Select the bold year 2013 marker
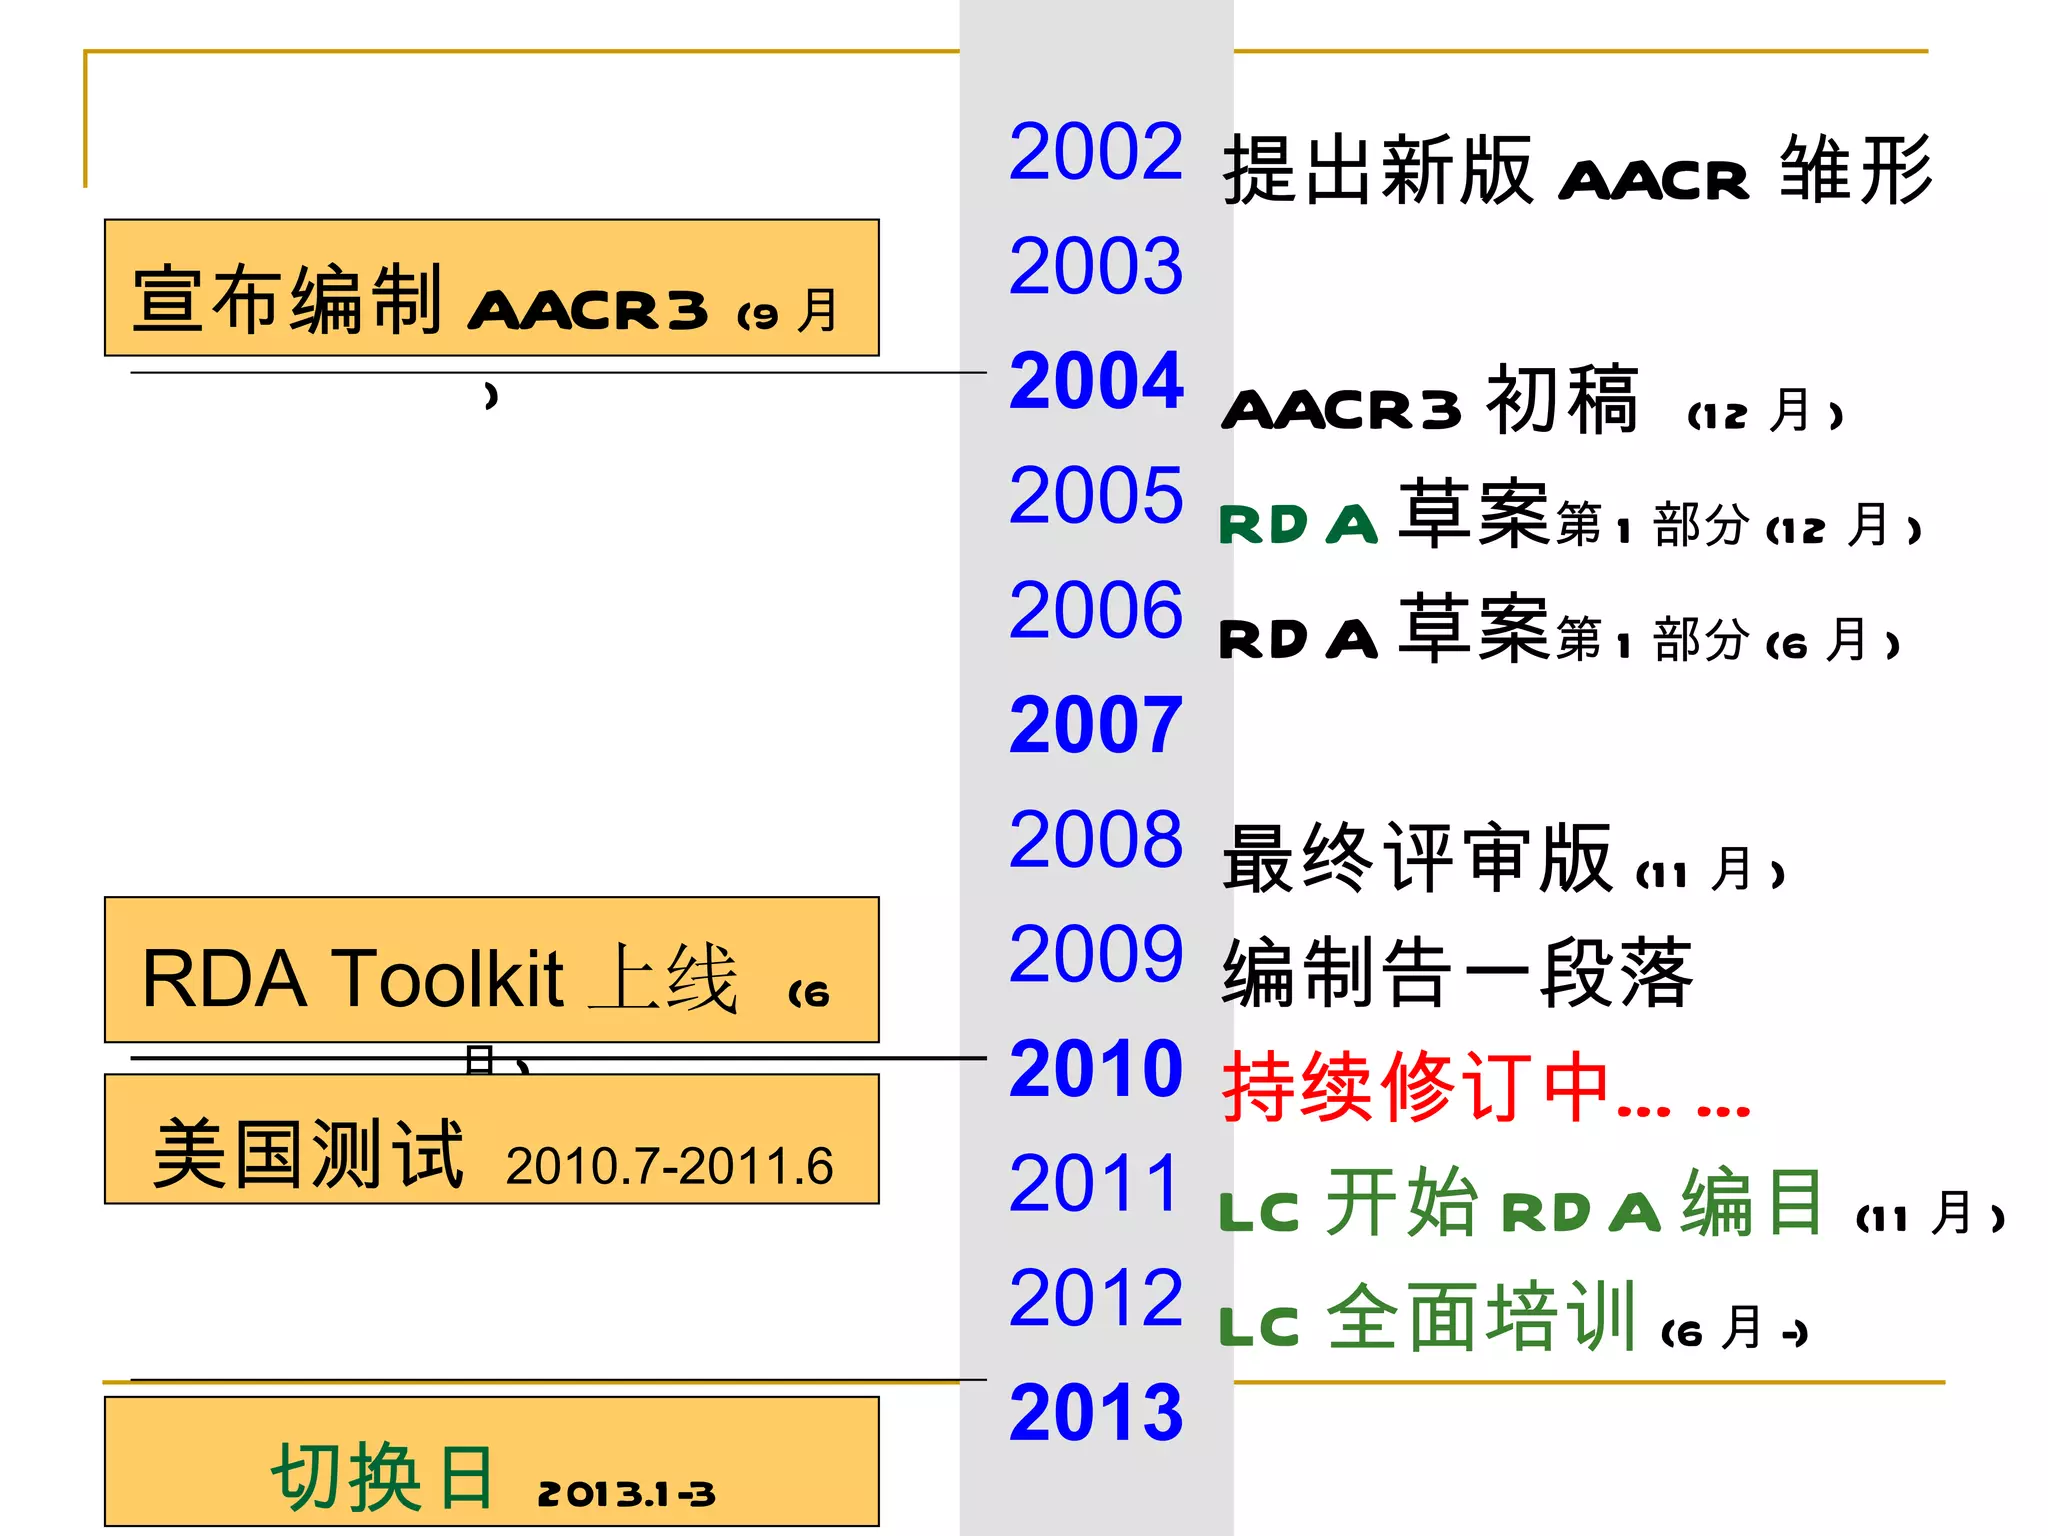 point(1096,1412)
